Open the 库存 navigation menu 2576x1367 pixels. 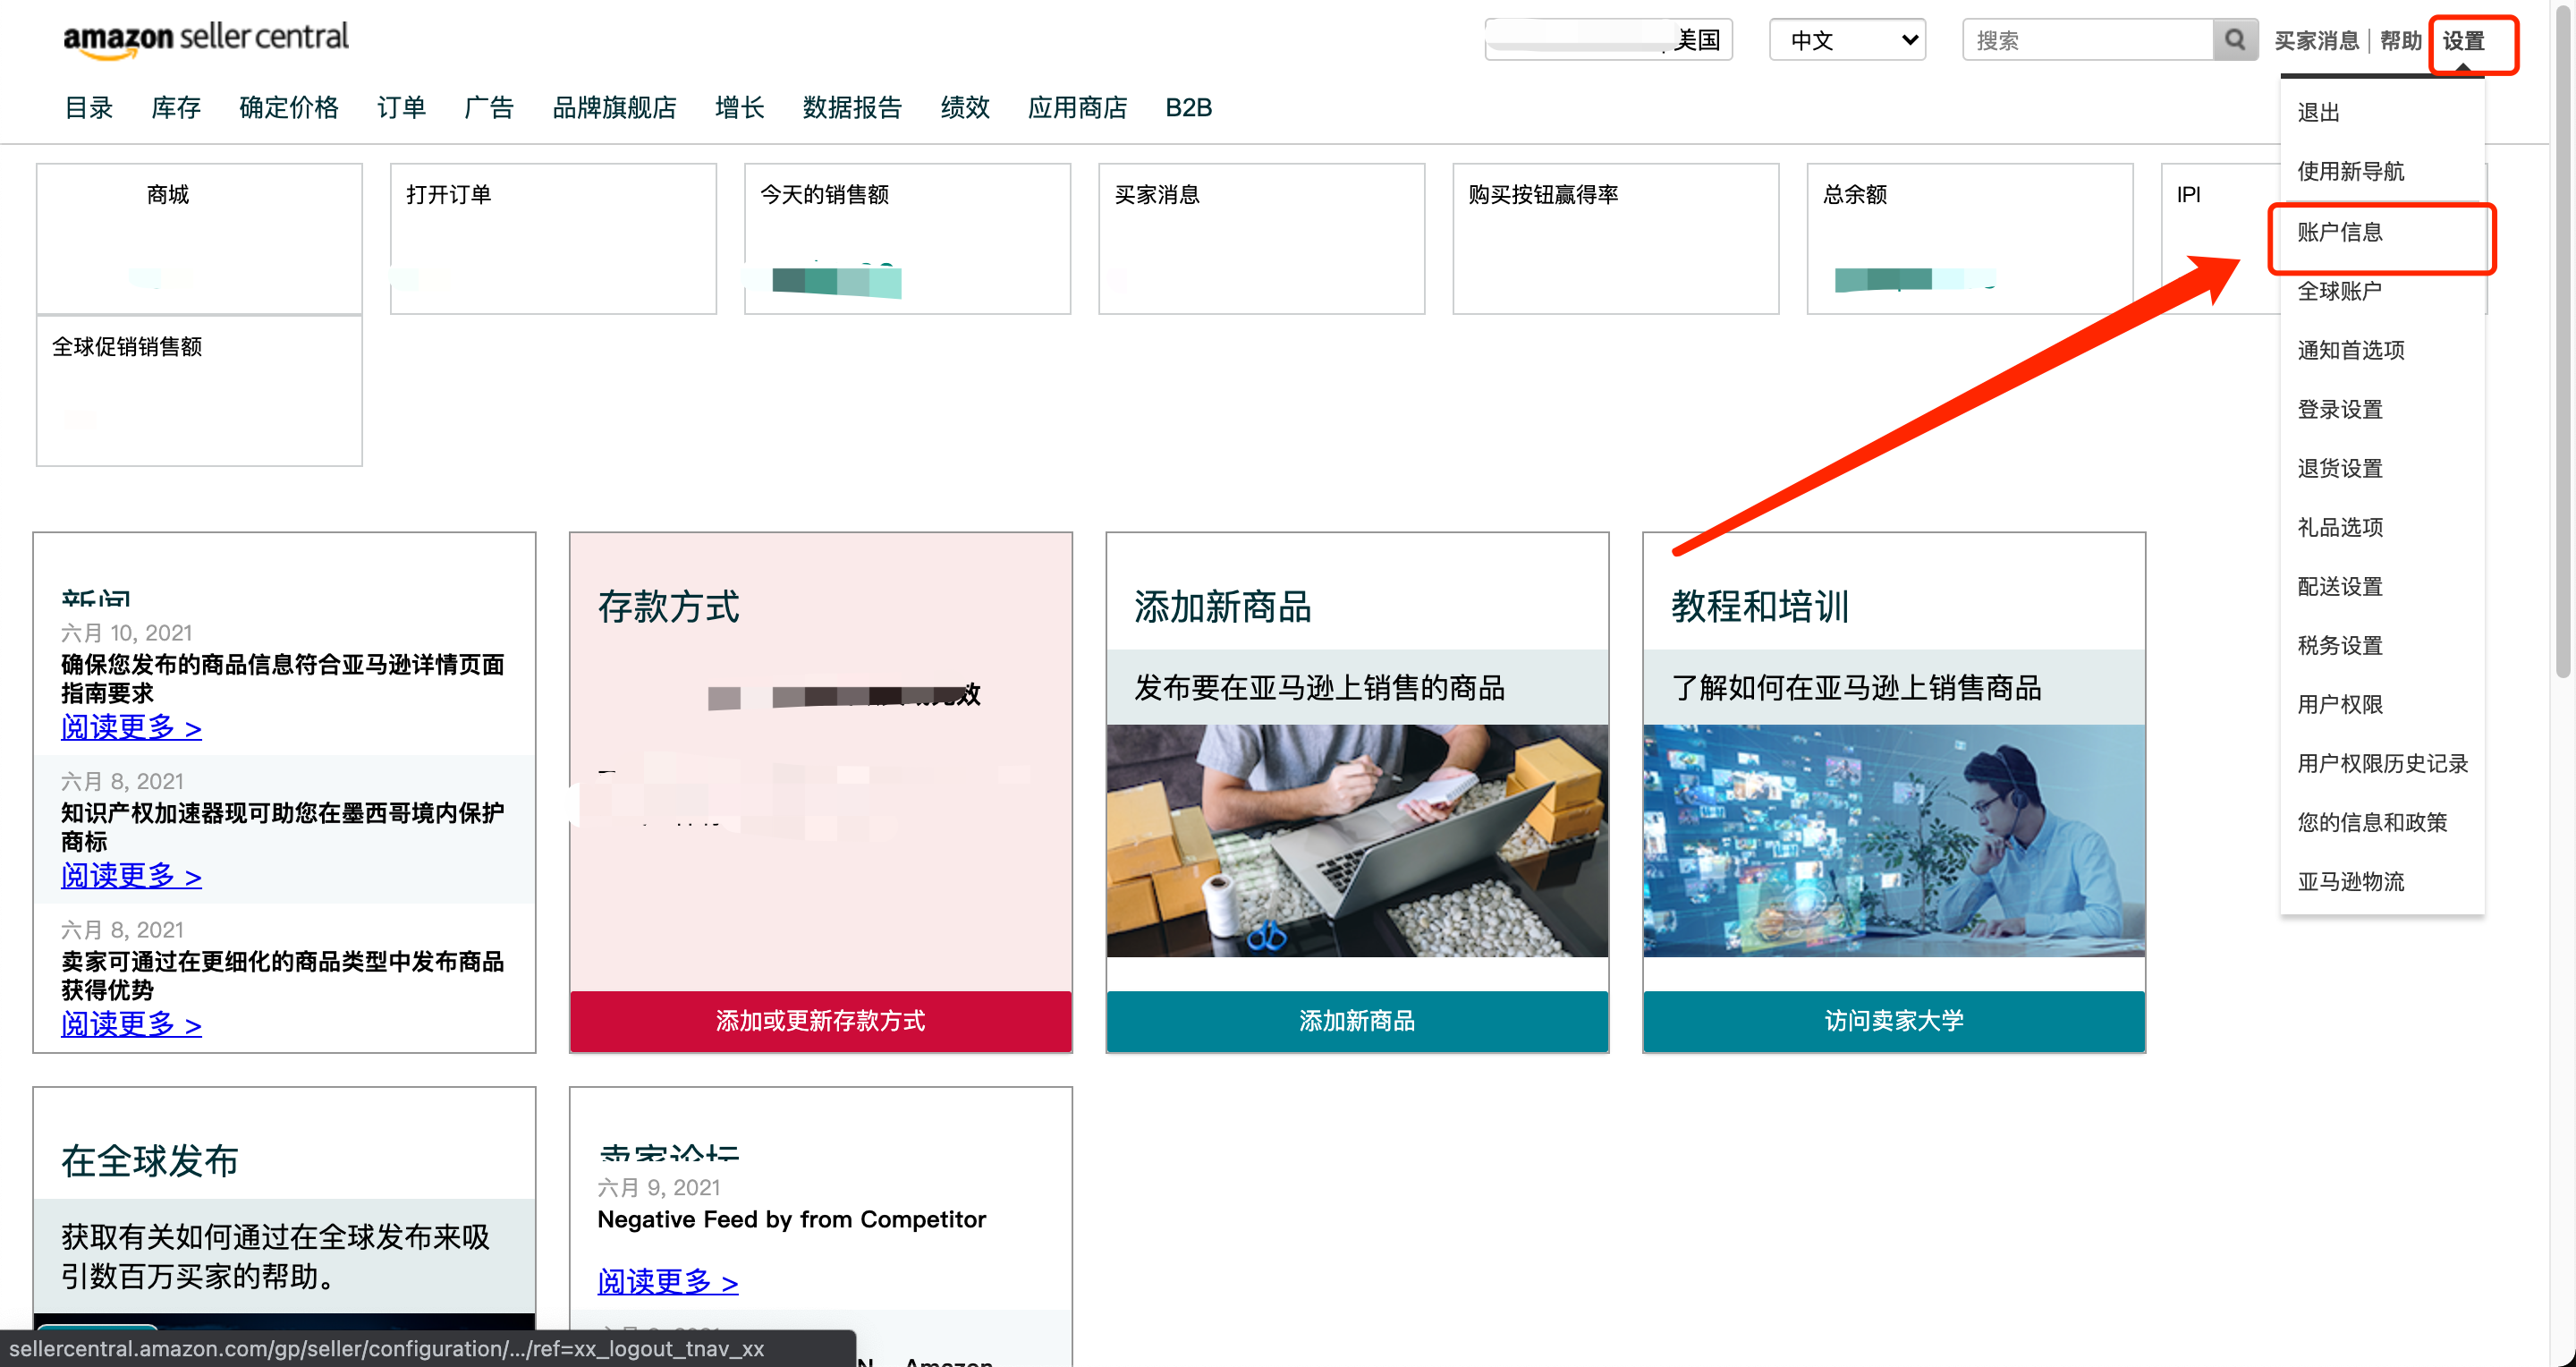tap(176, 107)
